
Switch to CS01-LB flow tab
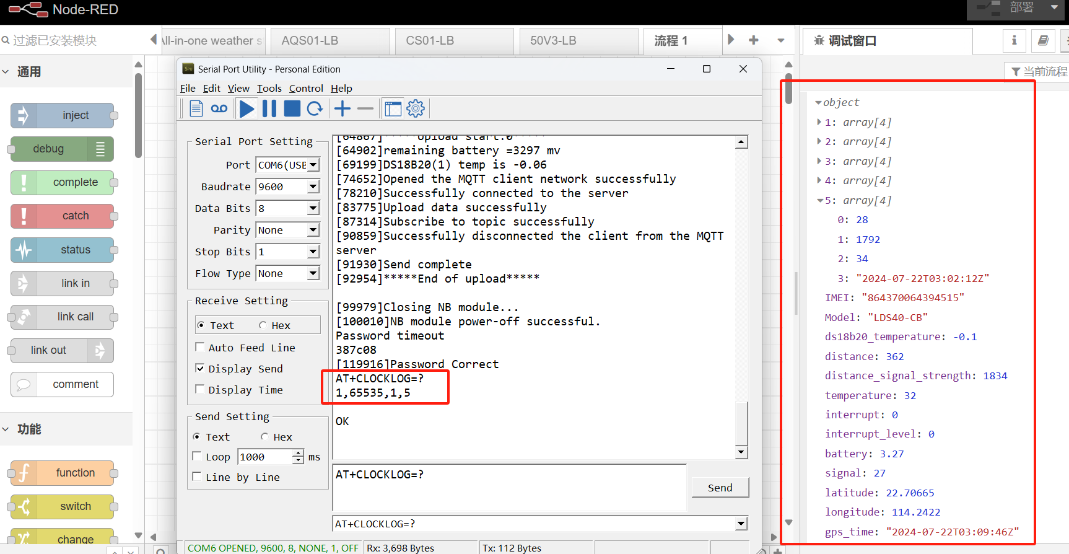pos(455,41)
